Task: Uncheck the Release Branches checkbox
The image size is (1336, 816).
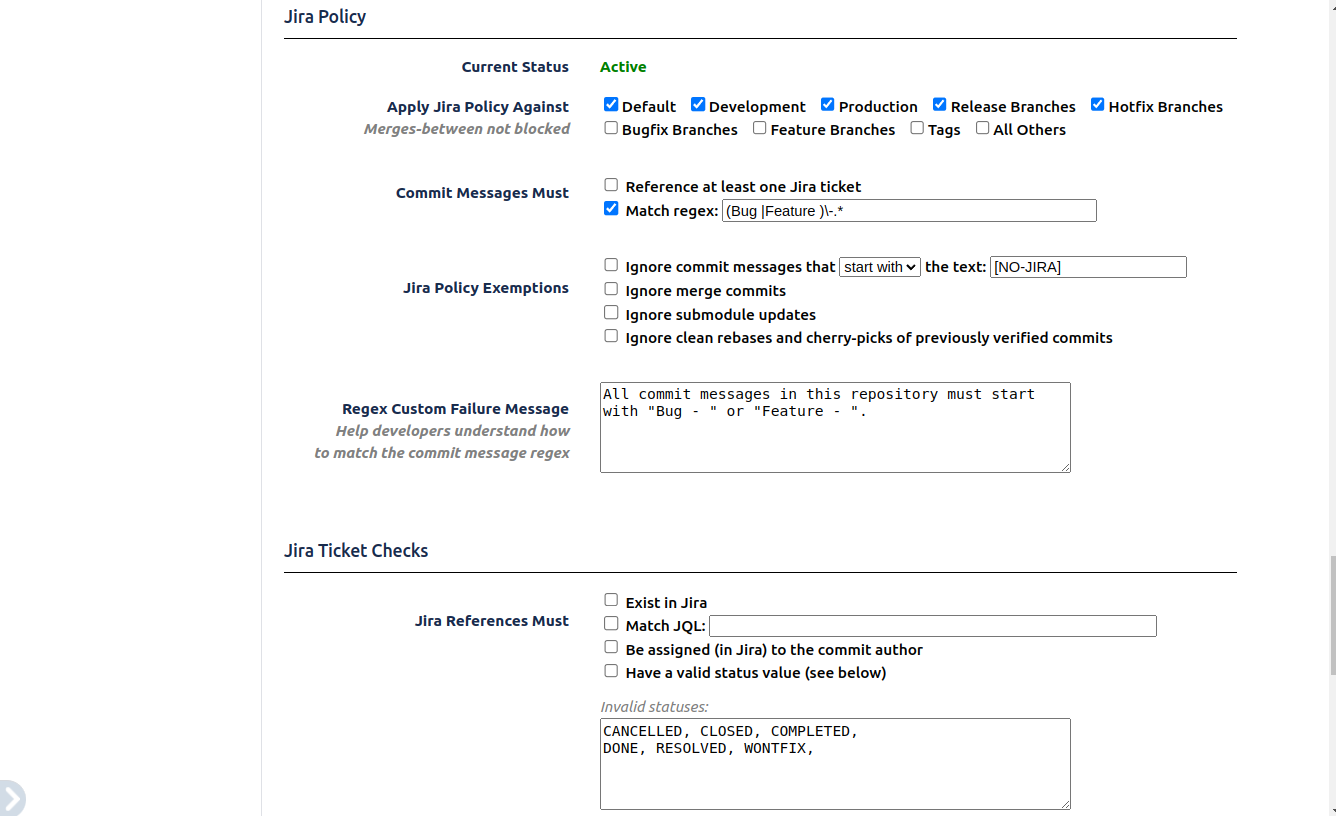Action: click(940, 104)
